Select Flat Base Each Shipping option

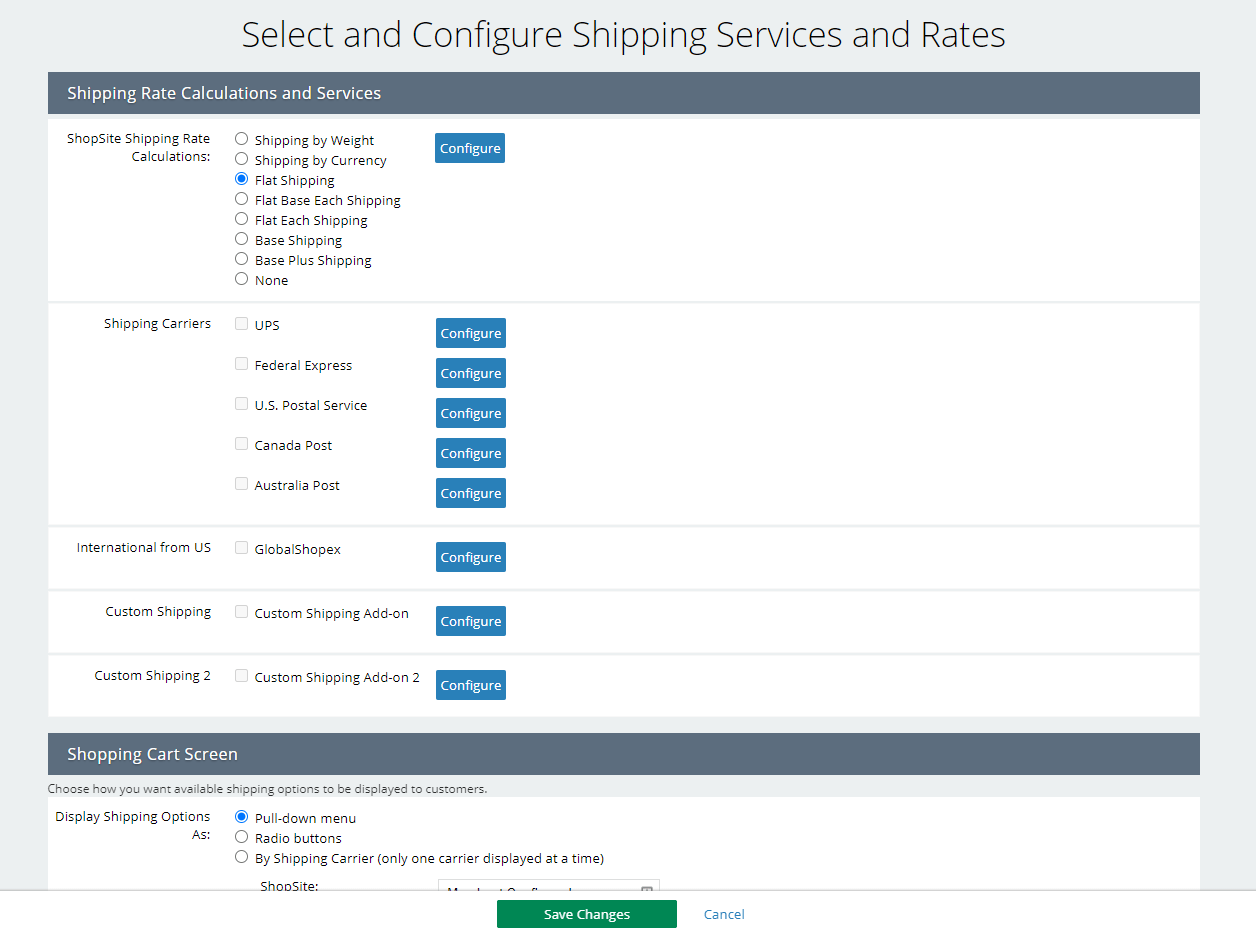click(241, 199)
